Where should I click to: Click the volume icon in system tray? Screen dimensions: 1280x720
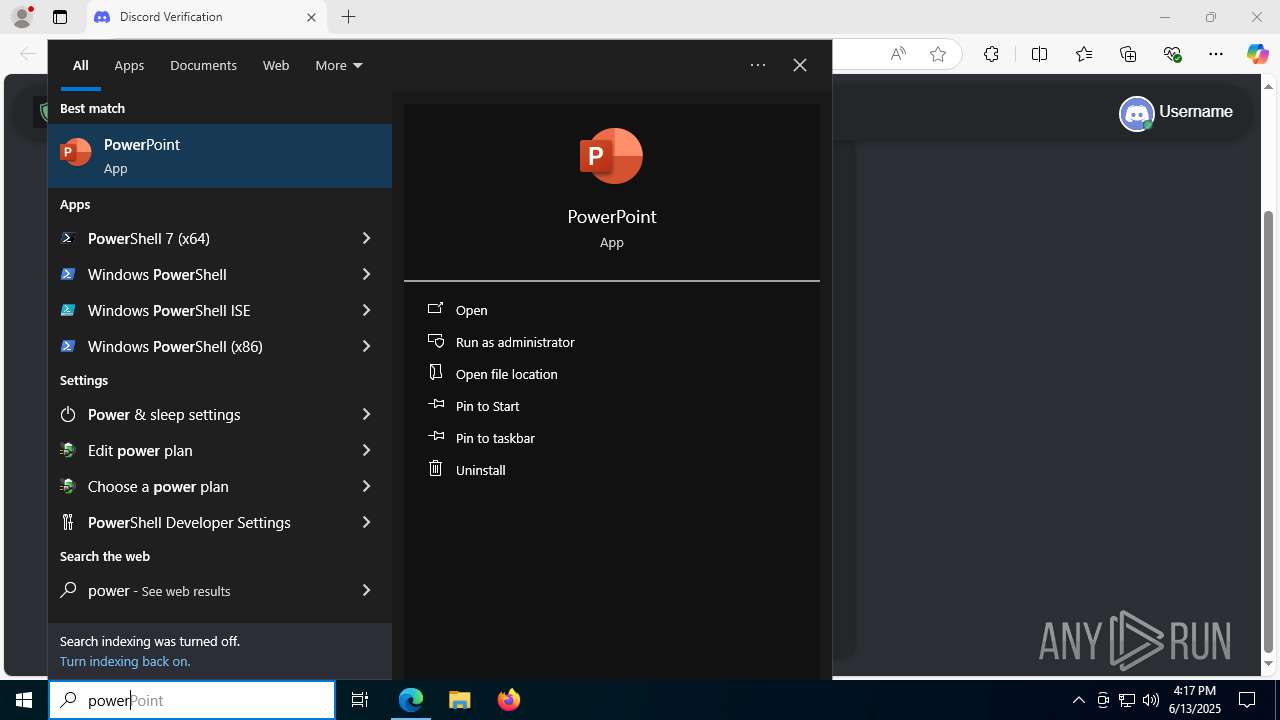1151,700
